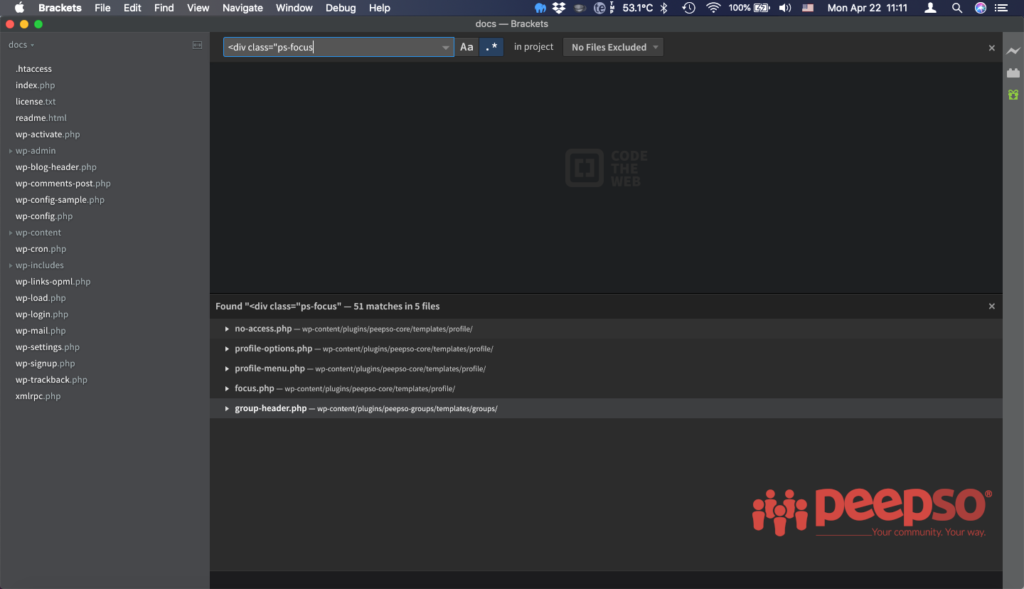Toggle regular expression search option
This screenshot has width=1024, height=589.
point(491,47)
